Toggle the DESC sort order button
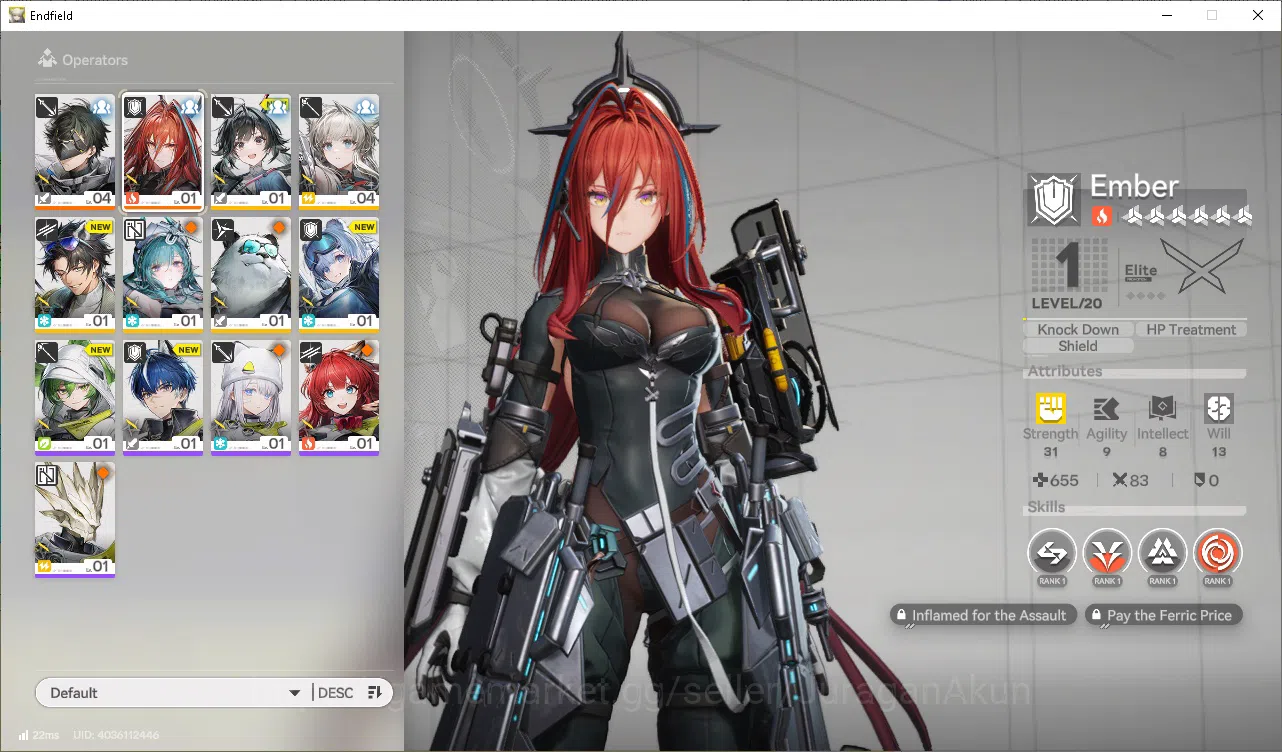Image resolution: width=1282 pixels, height=752 pixels. click(x=351, y=693)
